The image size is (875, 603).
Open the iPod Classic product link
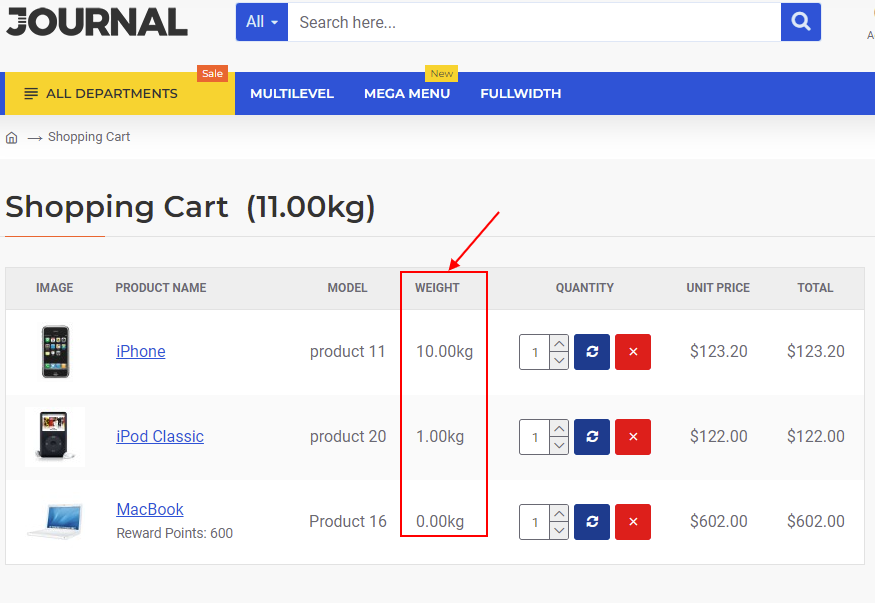(x=159, y=436)
